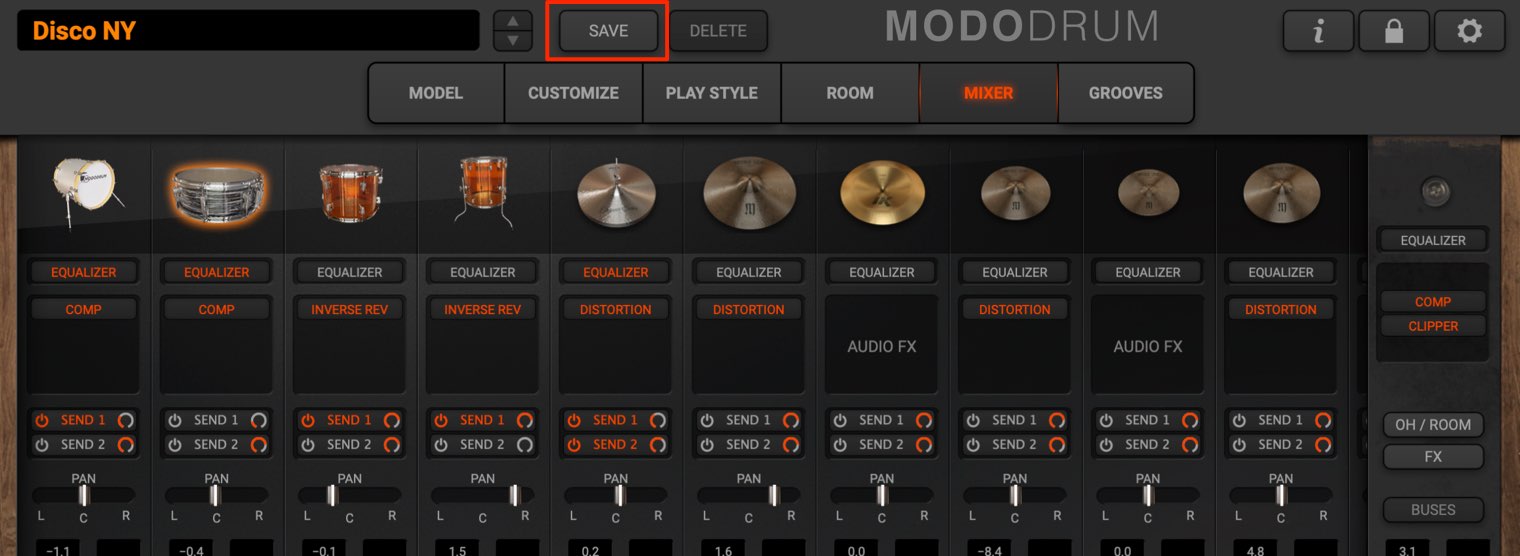The height and width of the screenshot is (556, 1520).
Task: Click the ride cymbal pan slider
Action: [x=749, y=495]
